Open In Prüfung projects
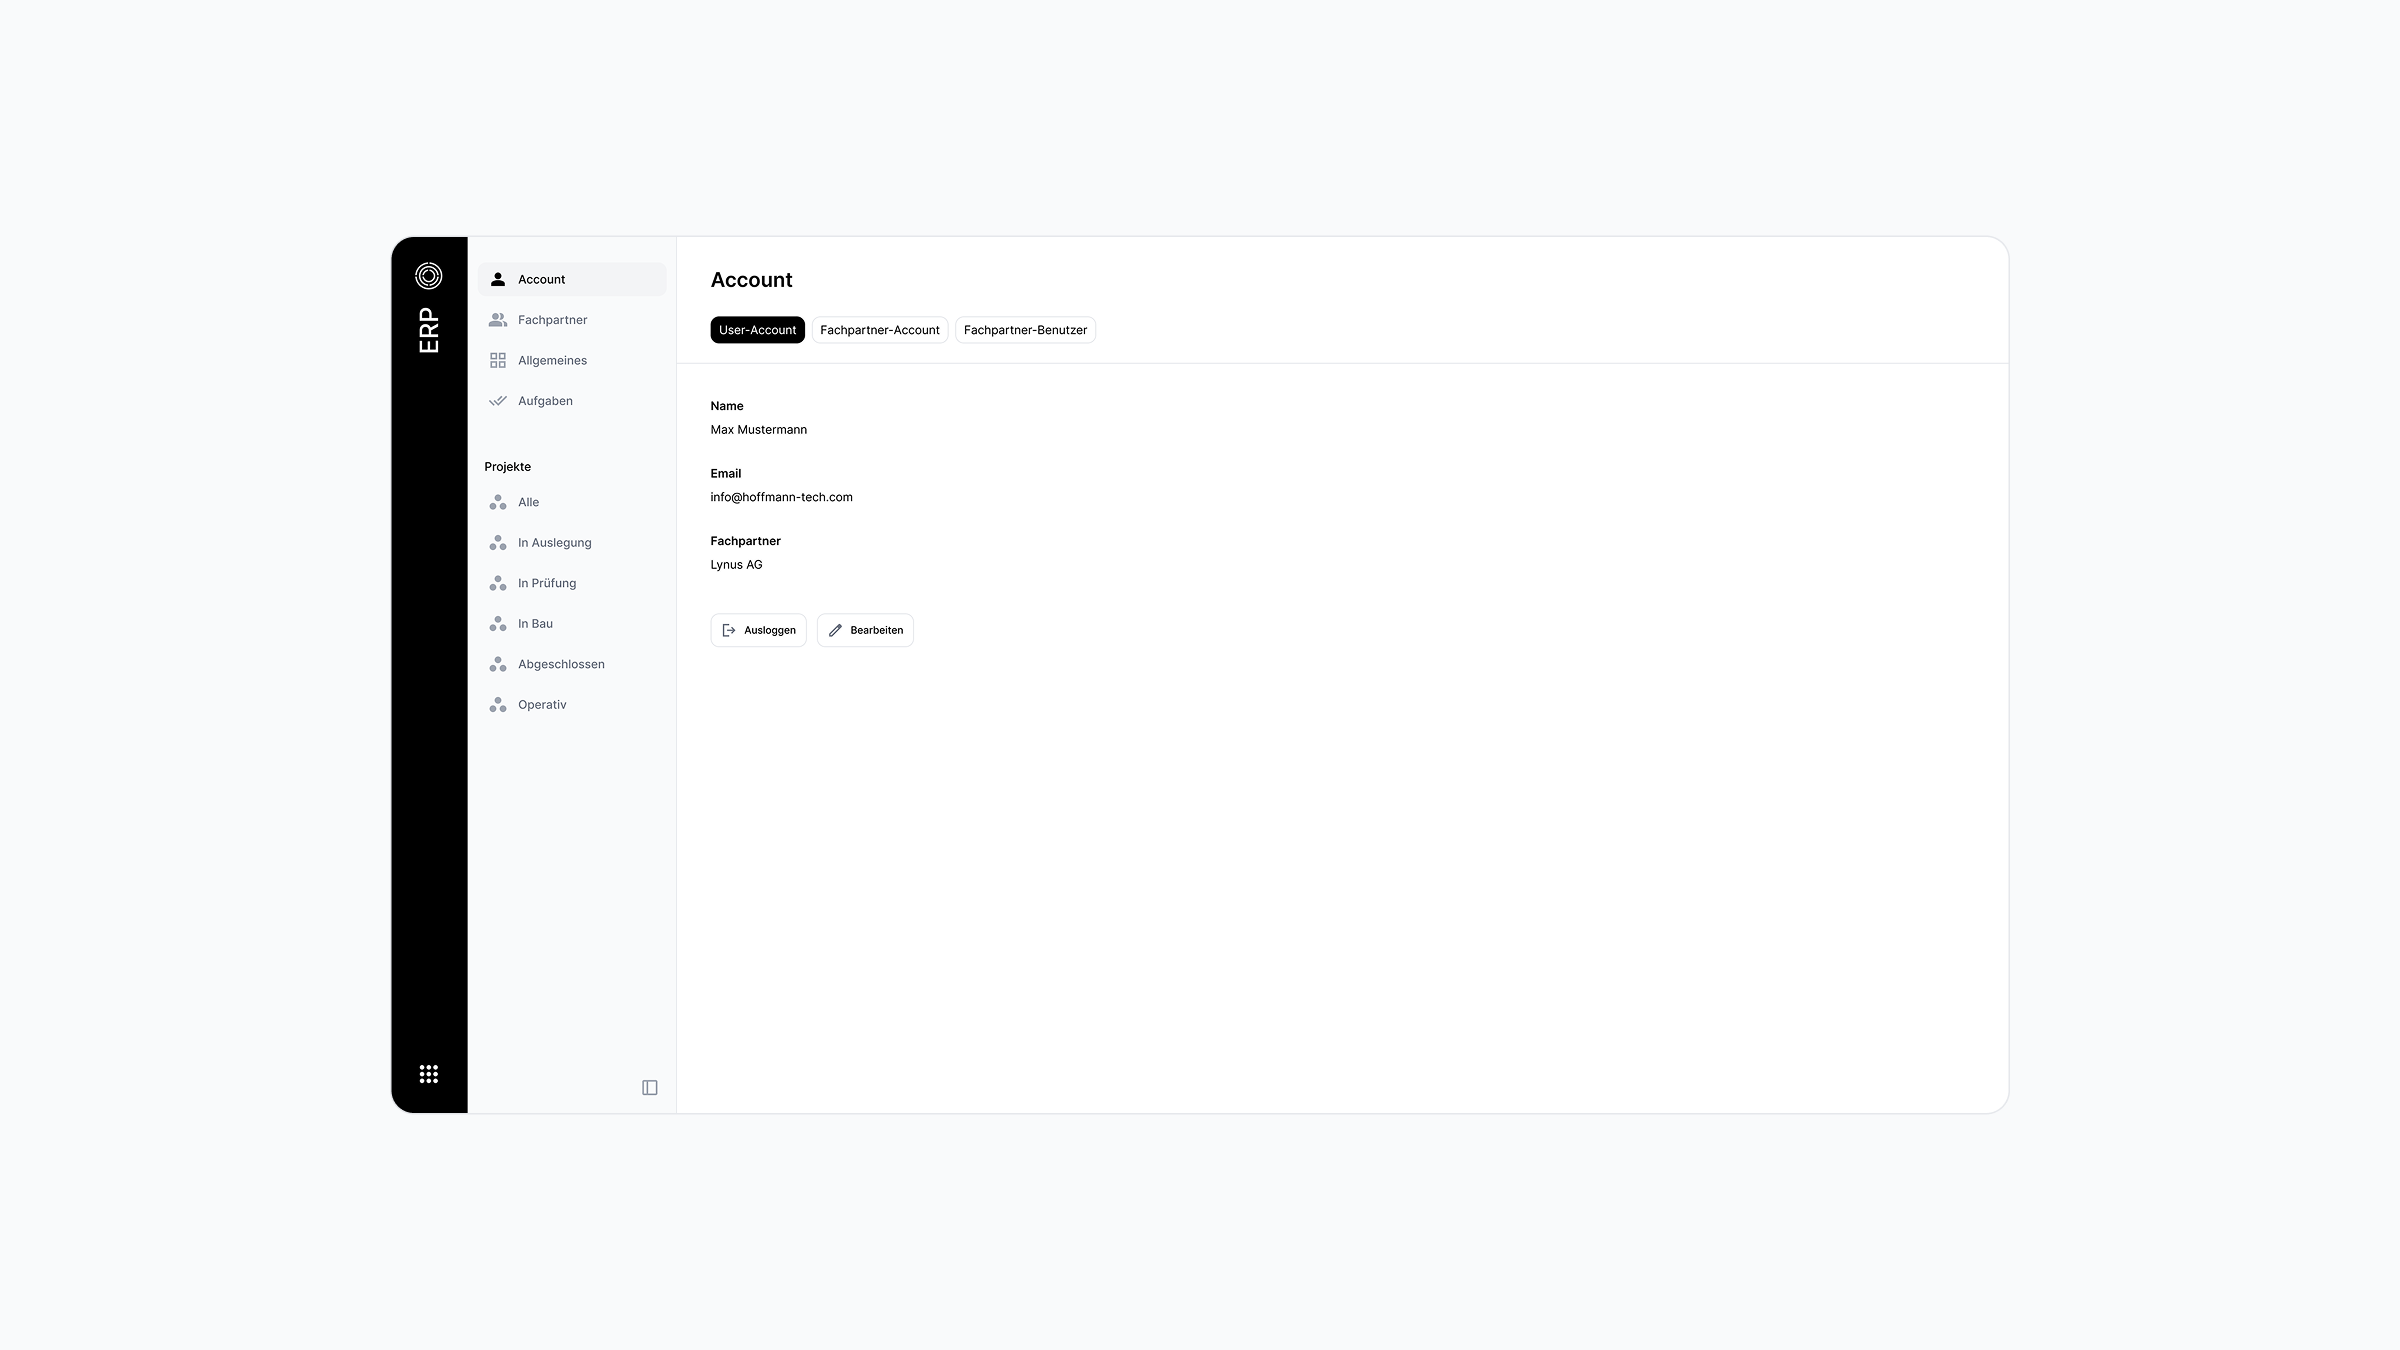 coord(546,583)
